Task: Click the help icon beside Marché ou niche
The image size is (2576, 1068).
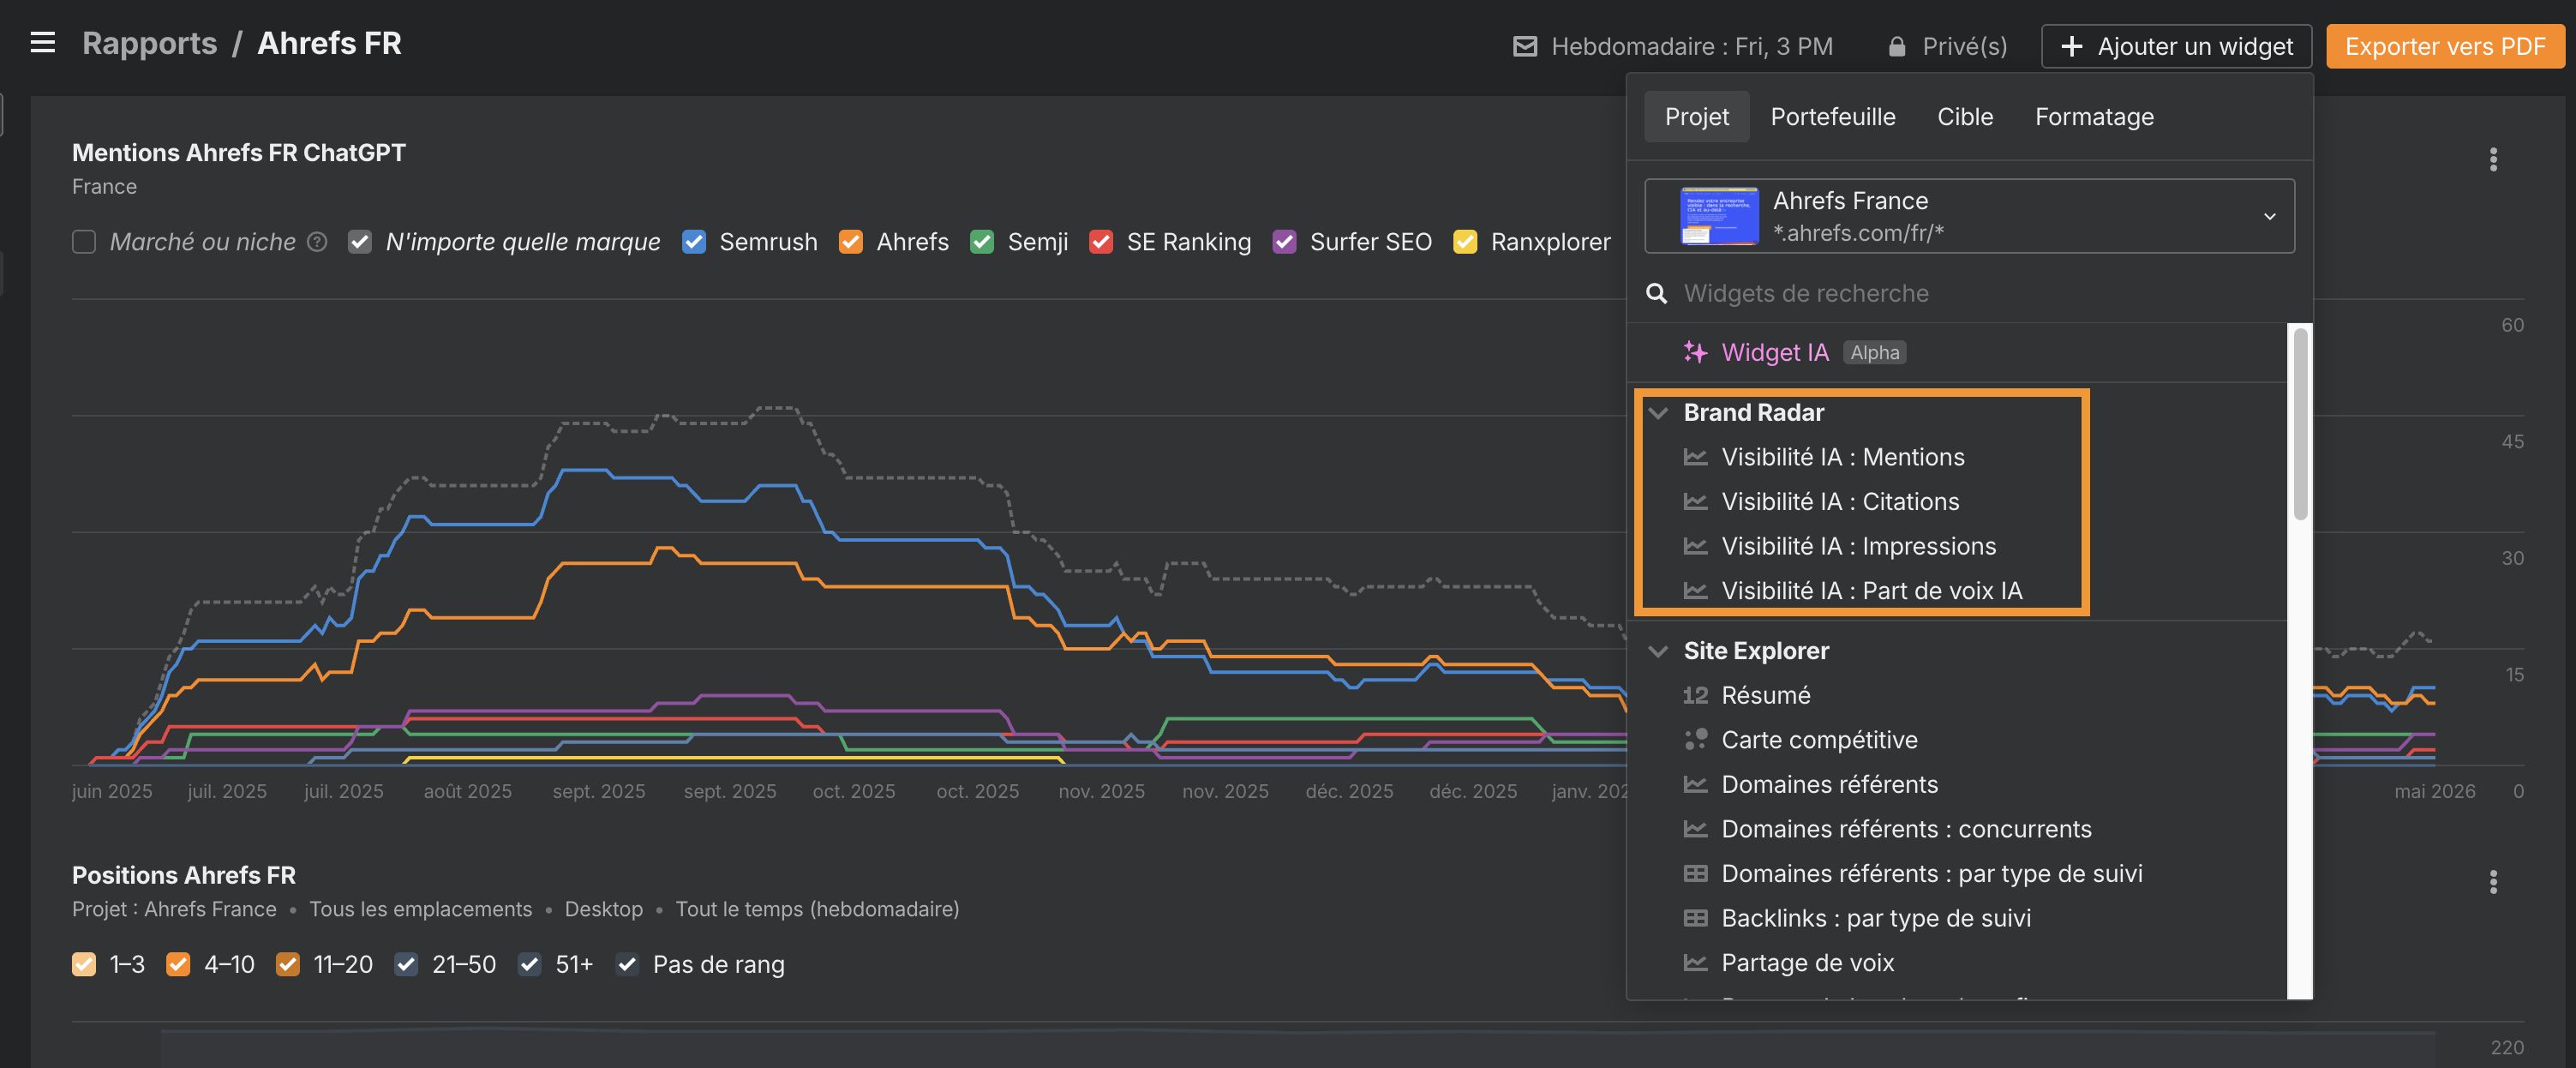Action: tap(317, 242)
